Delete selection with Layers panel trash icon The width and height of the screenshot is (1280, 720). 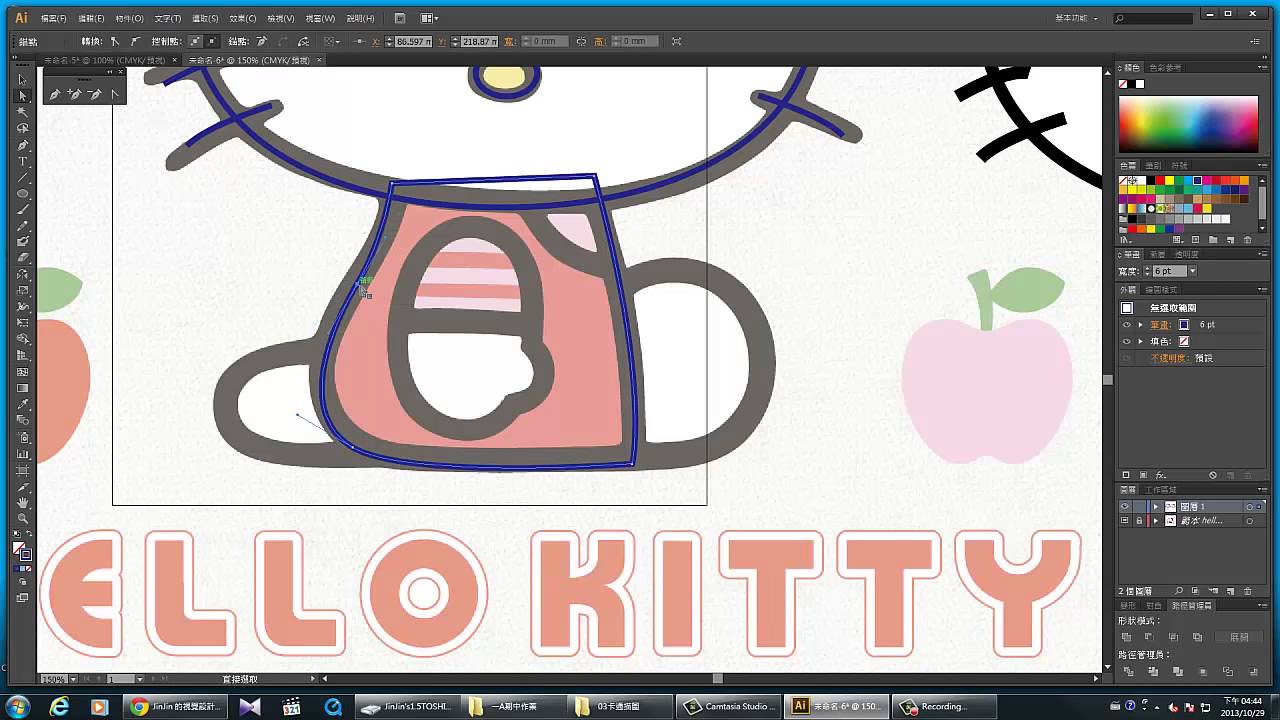[1247, 591]
